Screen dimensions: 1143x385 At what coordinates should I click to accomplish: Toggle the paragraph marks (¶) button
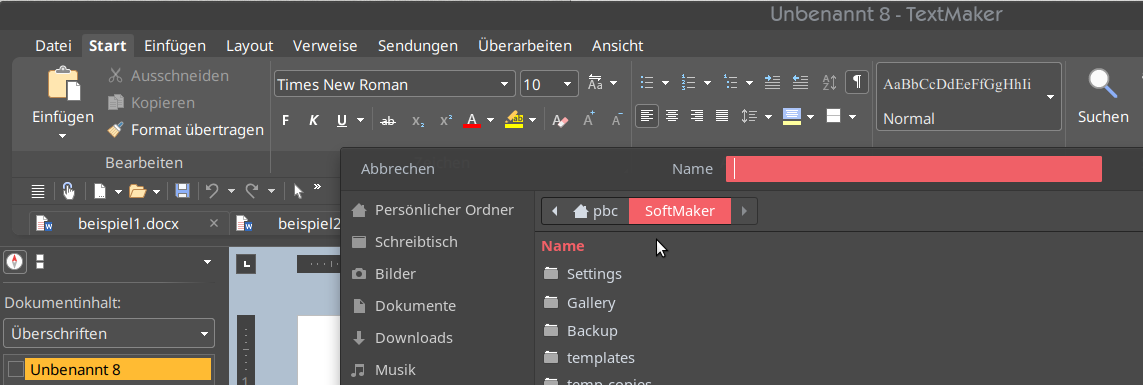tap(857, 82)
